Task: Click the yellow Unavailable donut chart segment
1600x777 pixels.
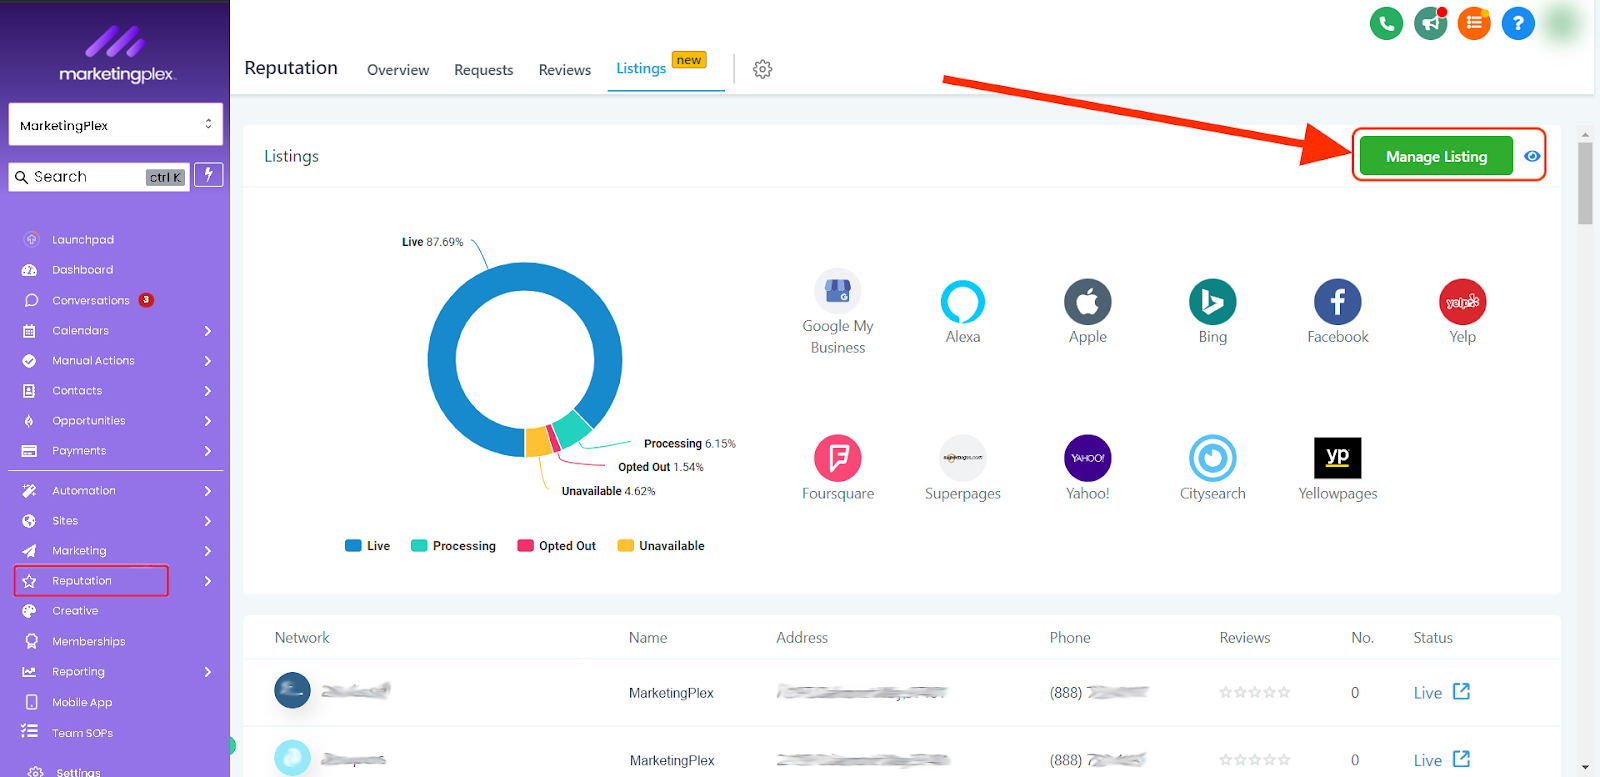Action: click(x=538, y=442)
